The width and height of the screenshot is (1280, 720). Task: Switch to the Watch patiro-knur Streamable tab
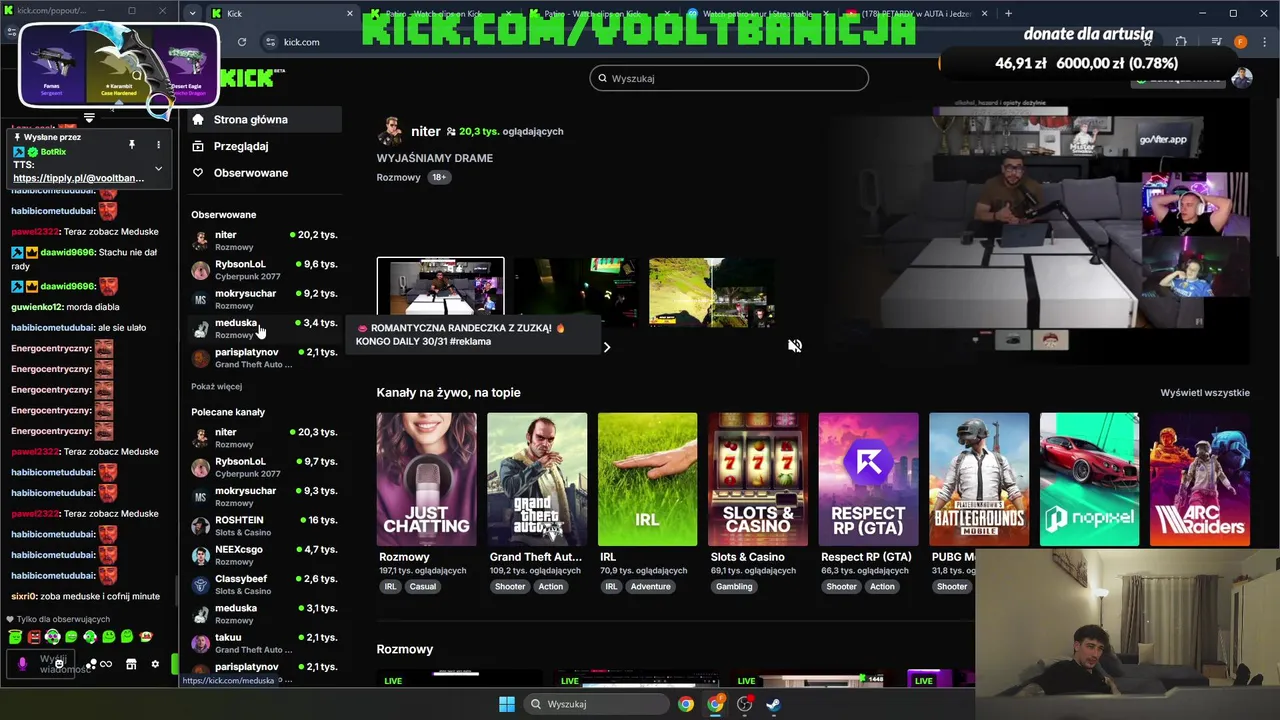[757, 14]
